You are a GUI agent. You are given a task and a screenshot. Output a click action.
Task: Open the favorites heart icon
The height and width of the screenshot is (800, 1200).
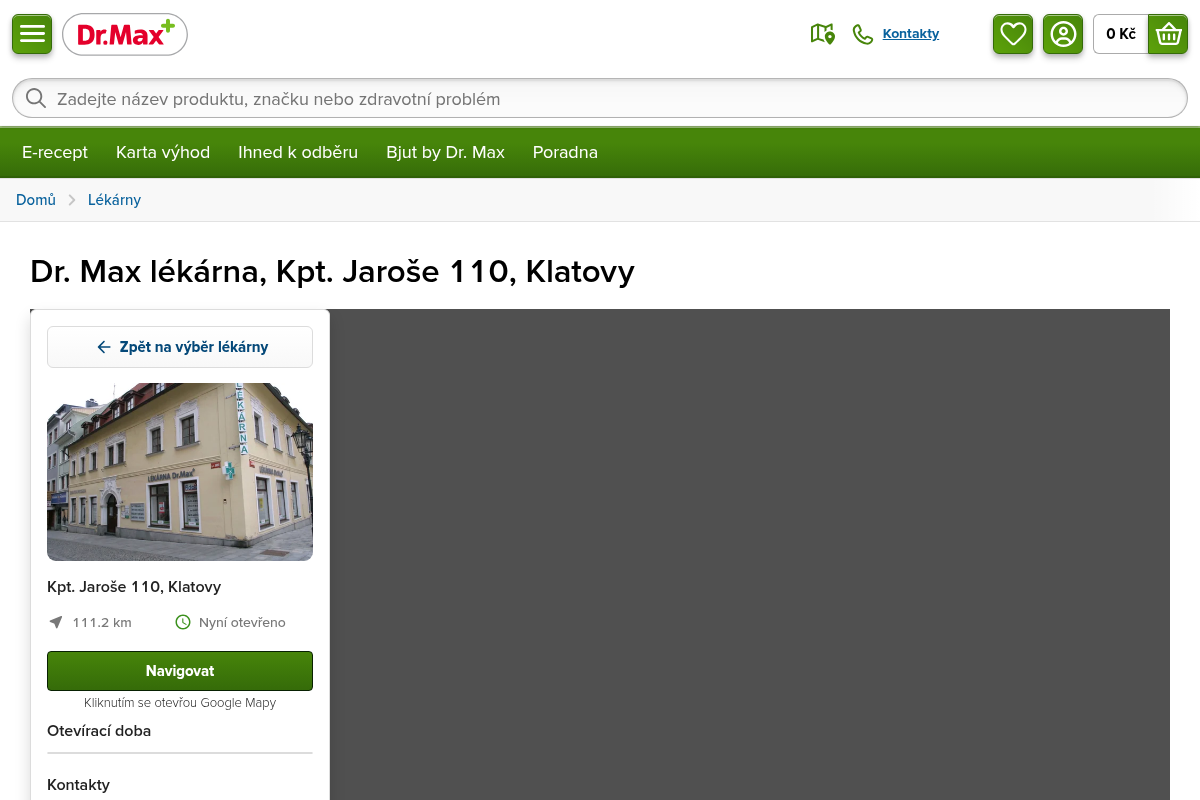coord(1013,34)
